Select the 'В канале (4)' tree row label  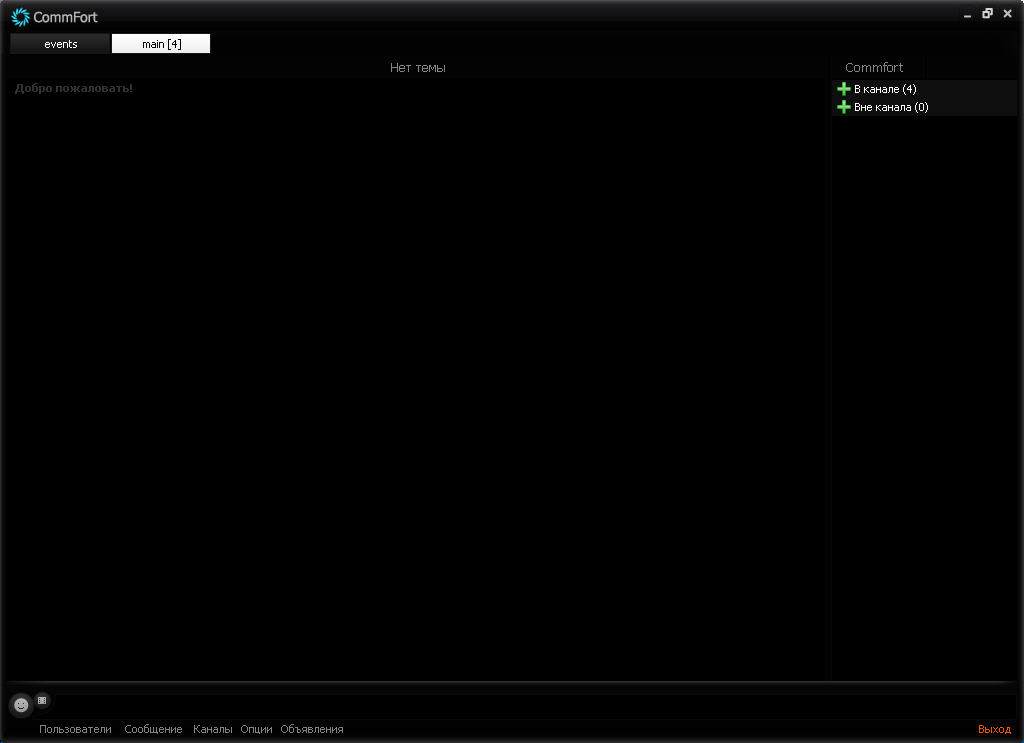[885, 89]
